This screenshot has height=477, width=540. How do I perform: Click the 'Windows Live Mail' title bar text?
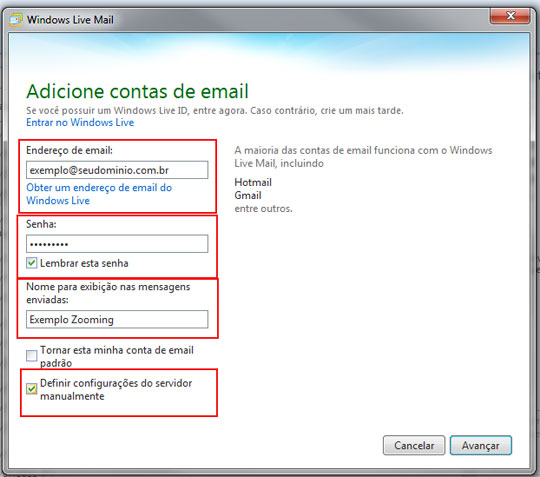[70, 20]
